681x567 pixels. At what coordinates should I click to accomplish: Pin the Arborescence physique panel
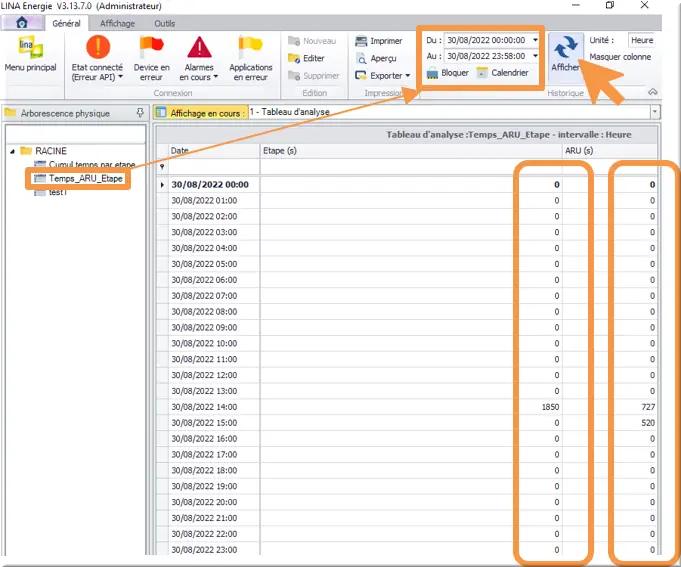(x=140, y=113)
